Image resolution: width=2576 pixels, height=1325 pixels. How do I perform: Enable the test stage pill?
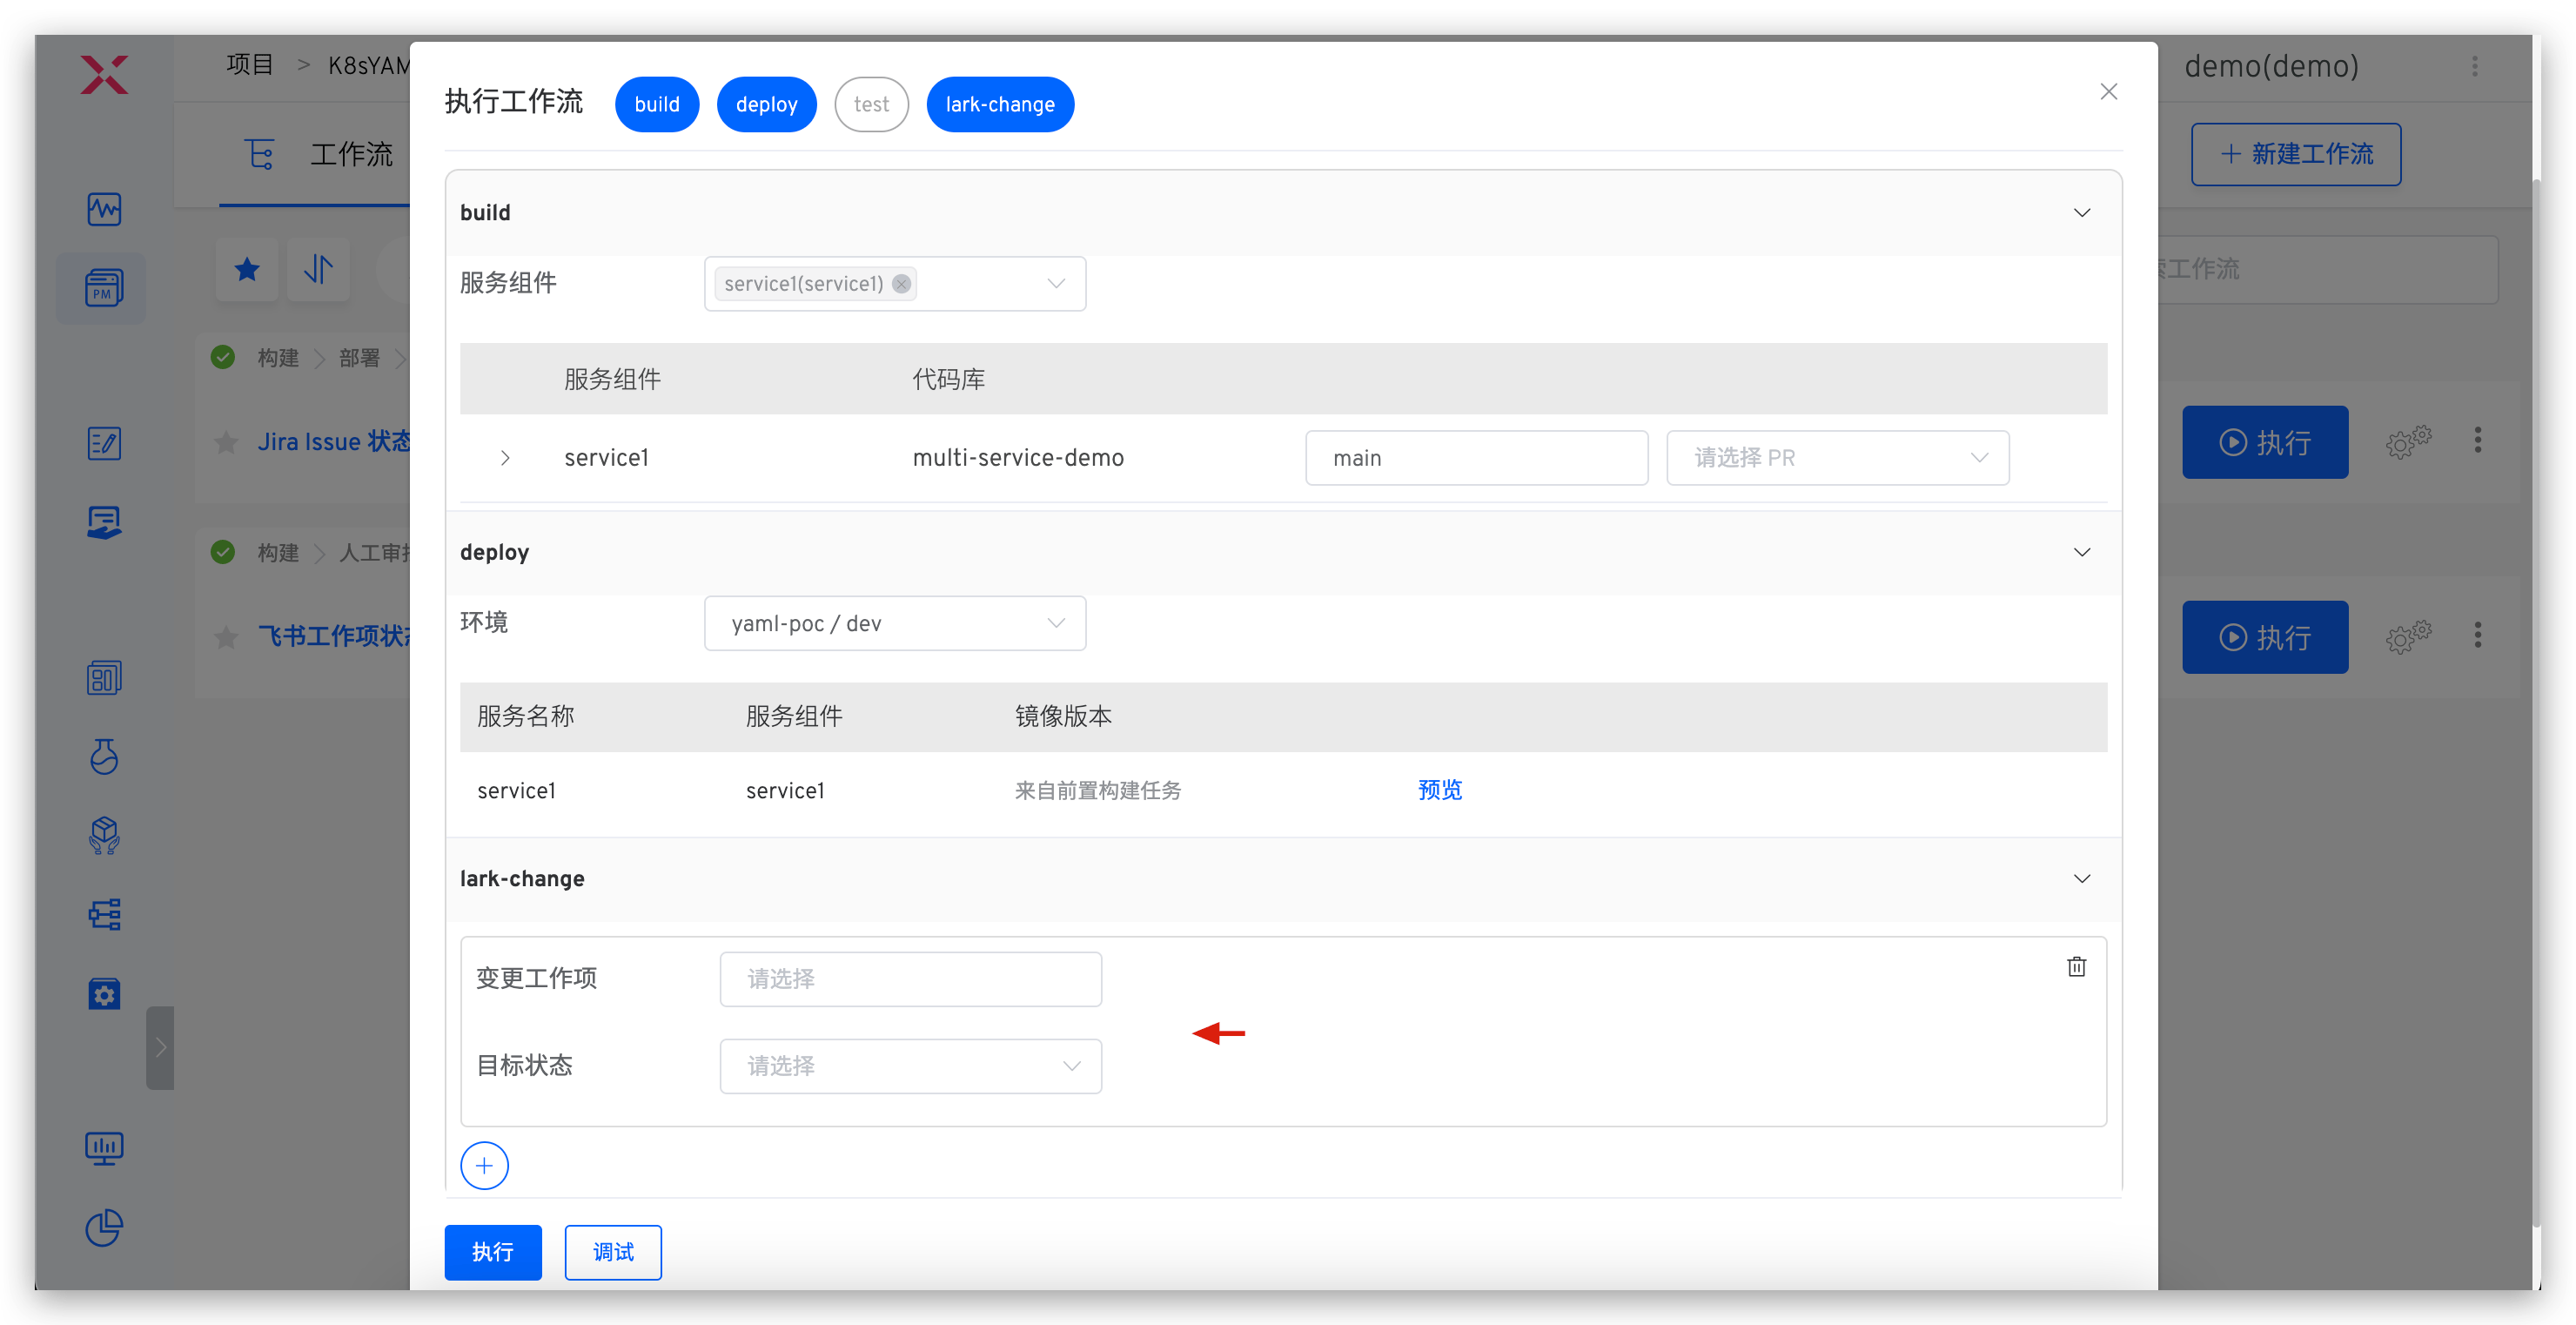pyautogui.click(x=871, y=105)
